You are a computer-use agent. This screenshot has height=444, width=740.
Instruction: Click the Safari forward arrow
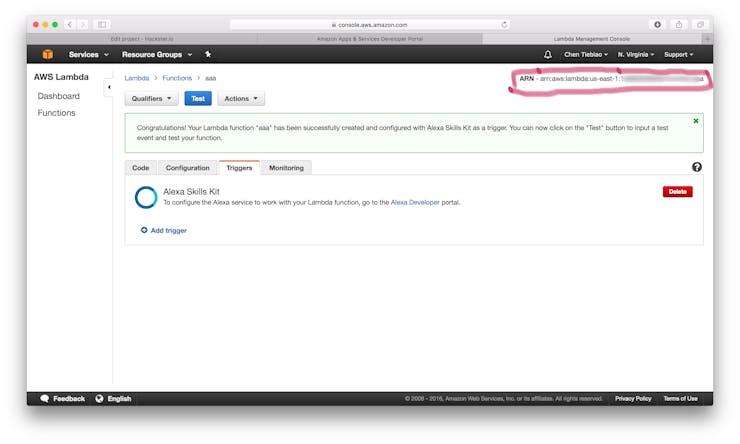pos(83,25)
